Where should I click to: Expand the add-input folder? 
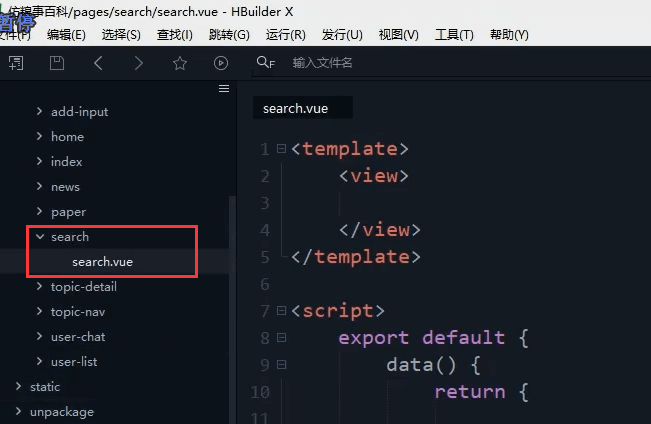click(39, 111)
